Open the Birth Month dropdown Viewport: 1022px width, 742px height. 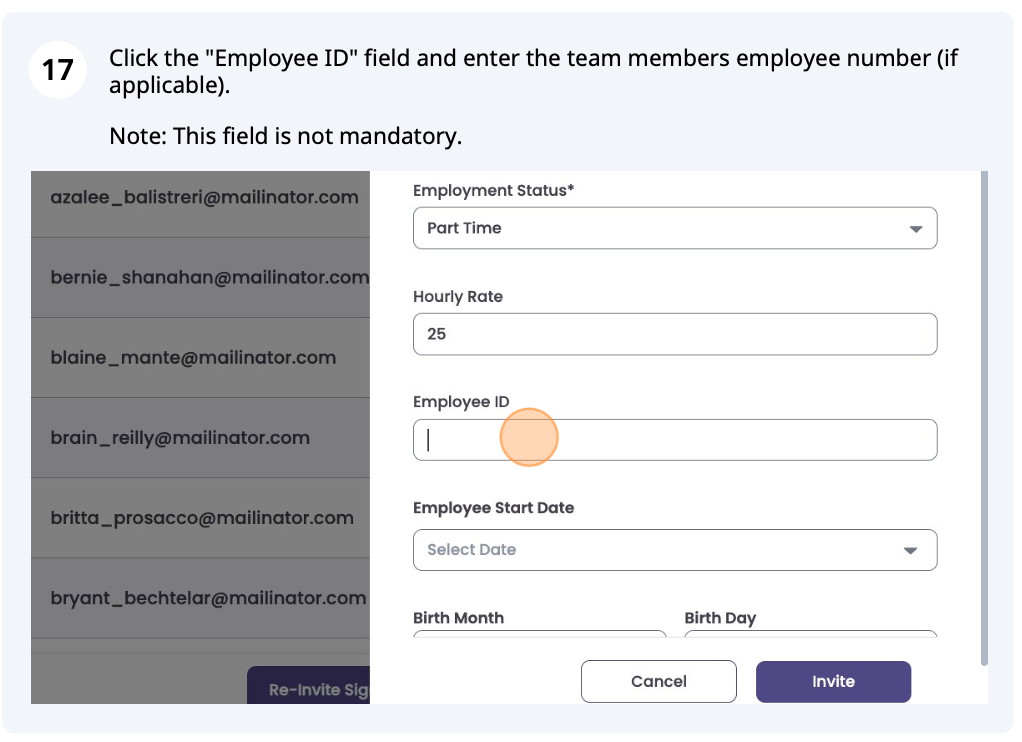[539, 636]
